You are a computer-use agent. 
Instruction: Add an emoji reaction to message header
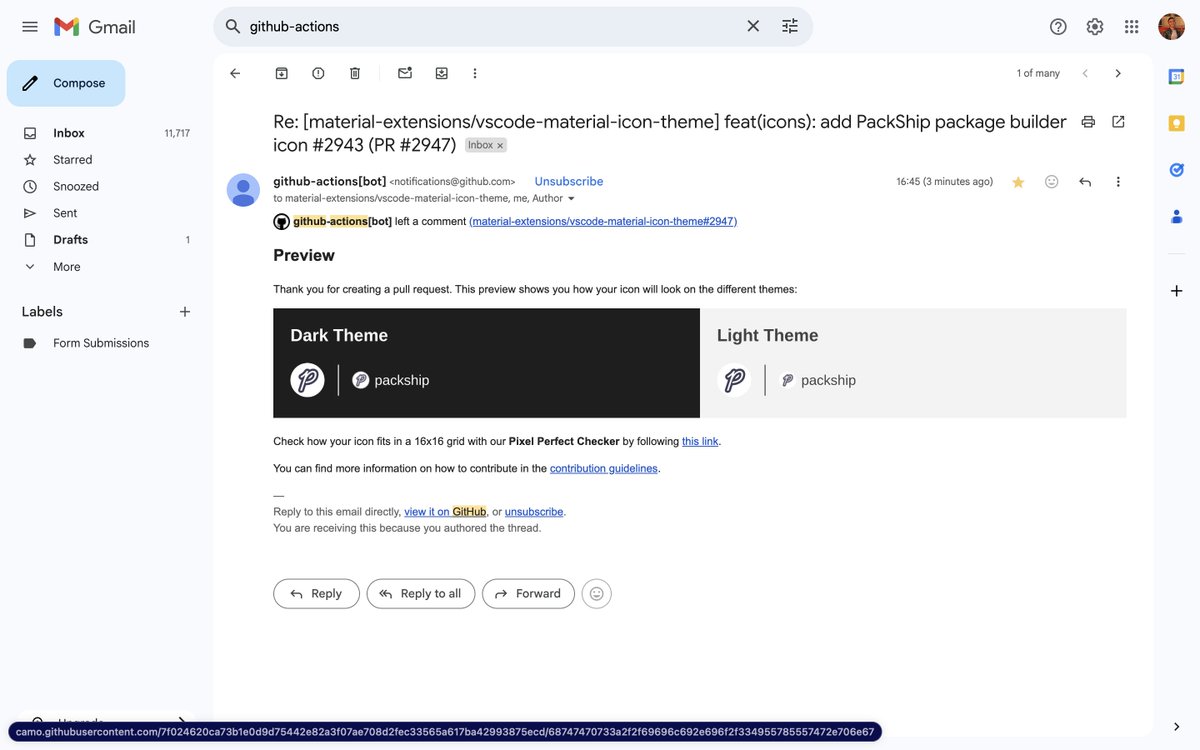(x=1052, y=182)
